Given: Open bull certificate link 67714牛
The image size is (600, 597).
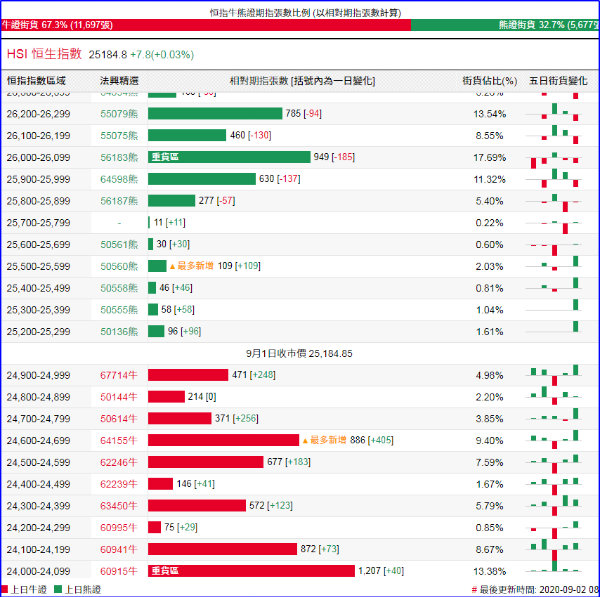Looking at the screenshot, I should coord(119,375).
